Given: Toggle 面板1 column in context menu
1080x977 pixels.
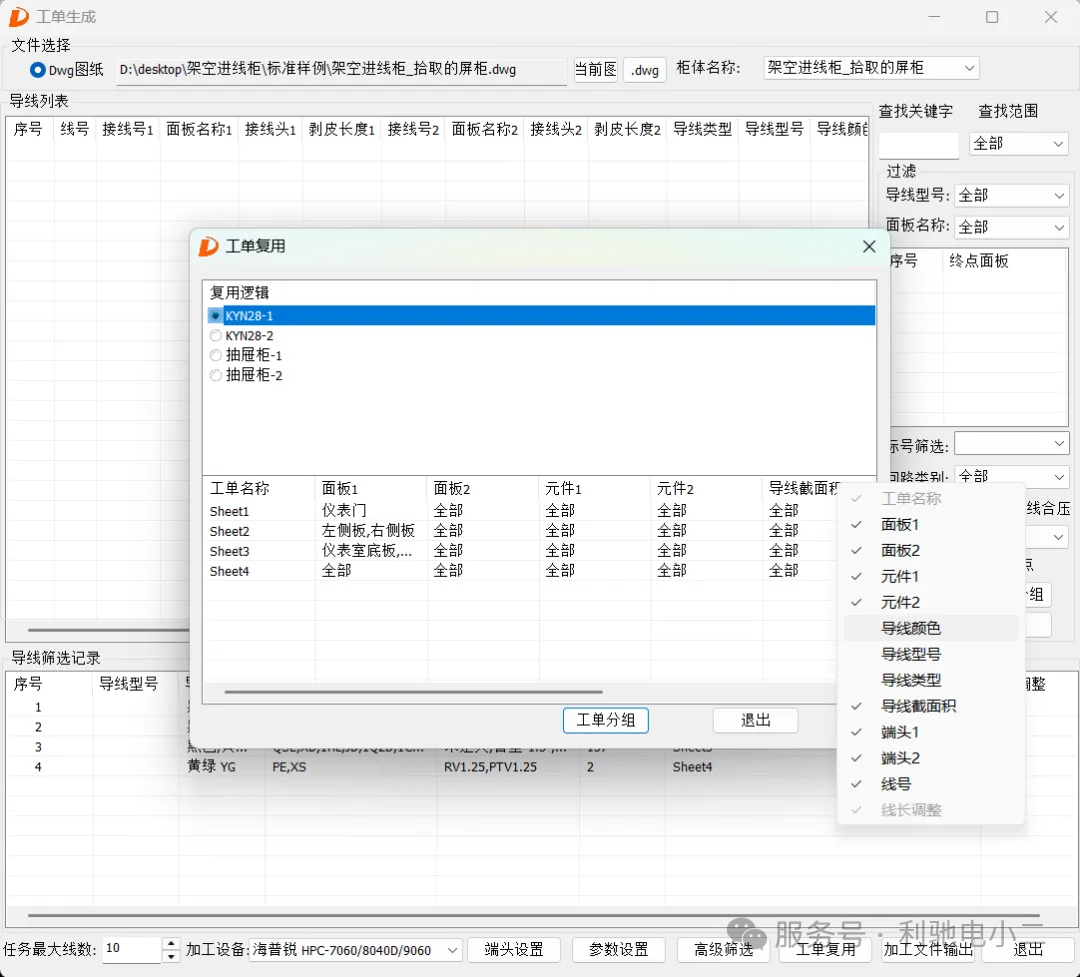Looking at the screenshot, I should (x=931, y=524).
